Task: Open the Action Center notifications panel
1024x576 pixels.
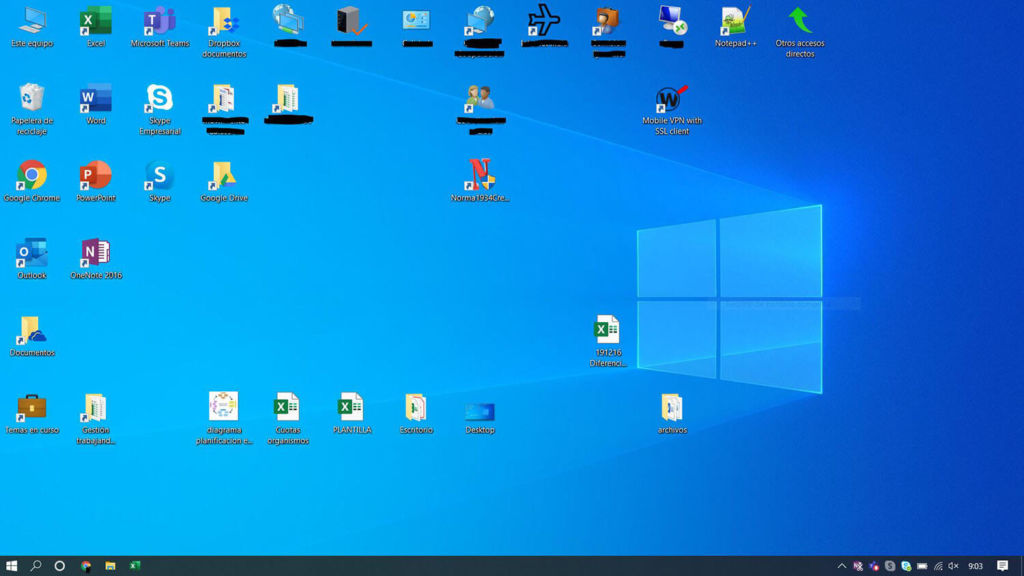Action: (x=1003, y=566)
